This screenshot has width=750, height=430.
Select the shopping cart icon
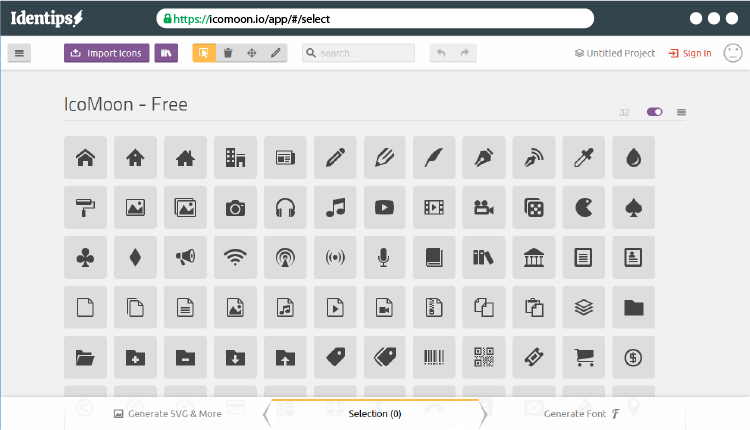point(584,357)
